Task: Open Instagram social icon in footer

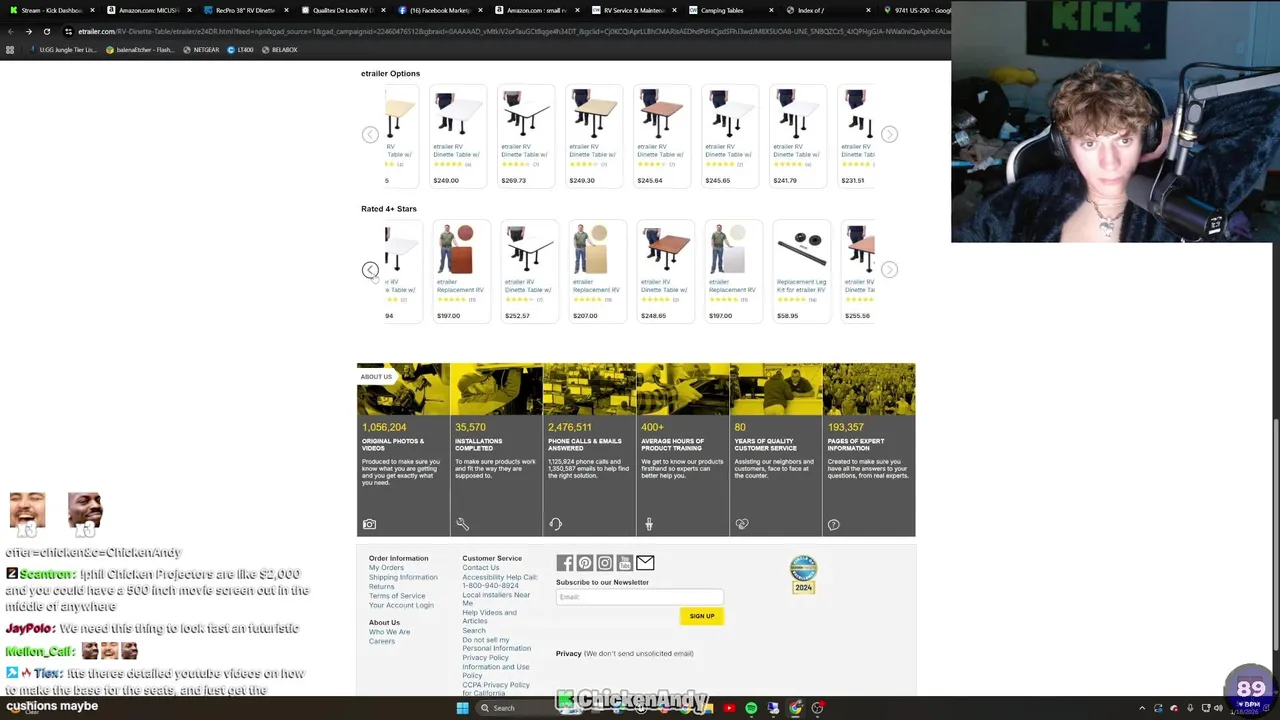Action: (605, 563)
